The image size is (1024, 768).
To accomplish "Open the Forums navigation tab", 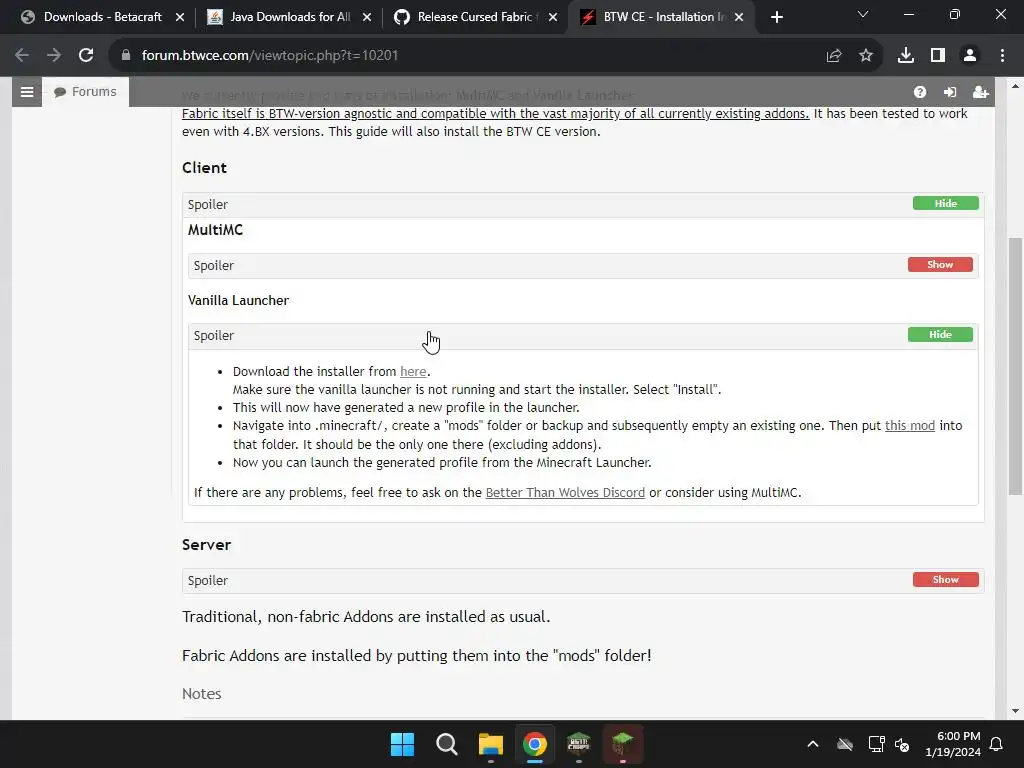I will pos(86,92).
